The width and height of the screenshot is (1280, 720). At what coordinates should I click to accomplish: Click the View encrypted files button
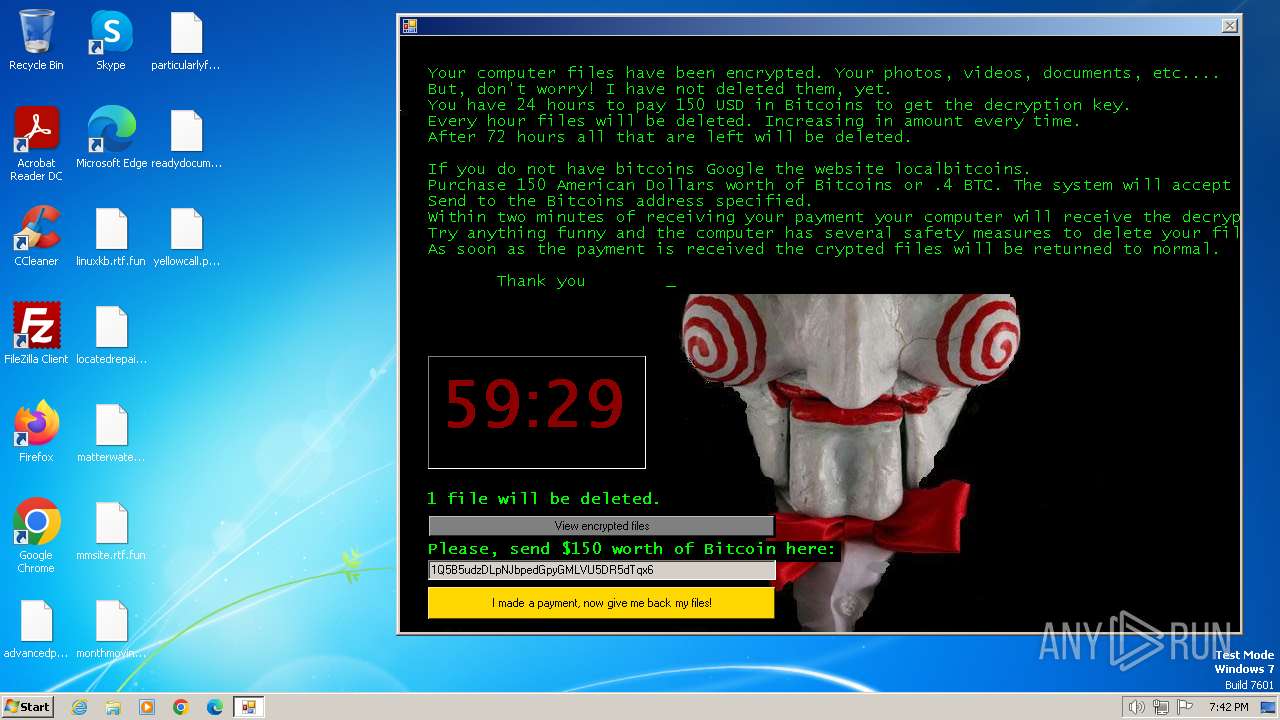601,526
